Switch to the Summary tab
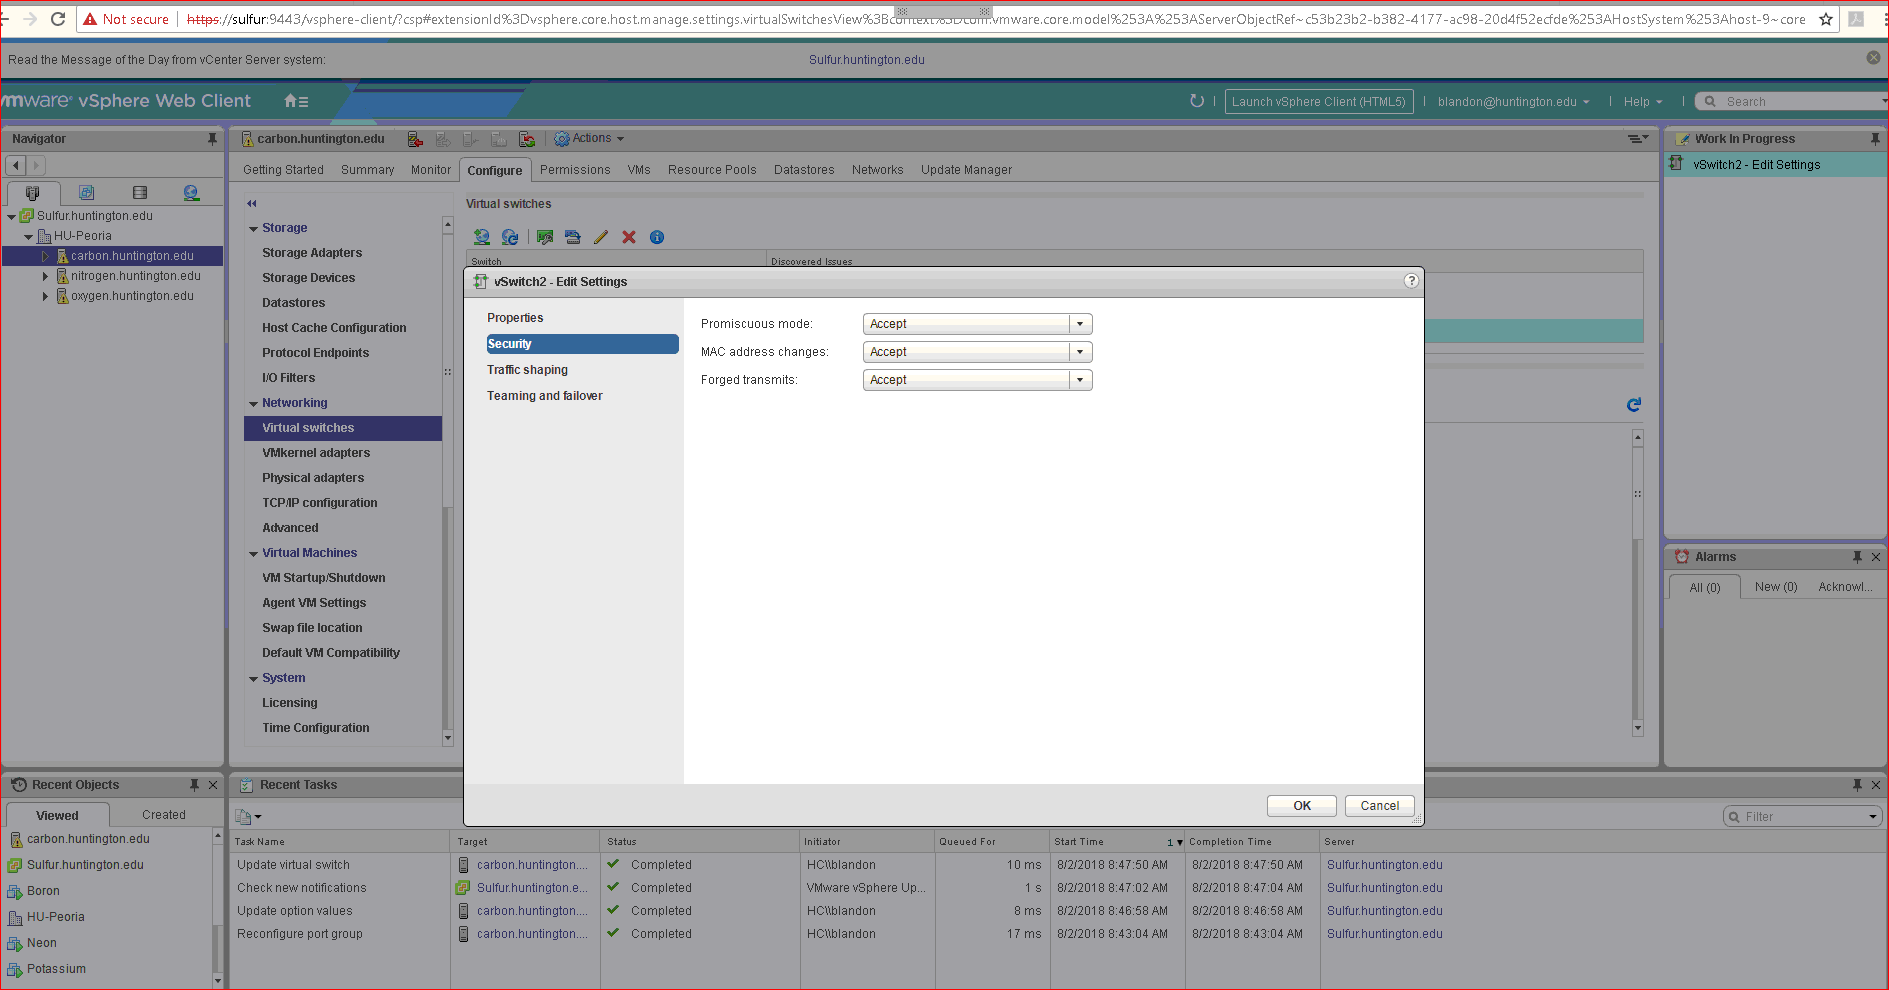Viewport: 1889px width, 990px height. click(x=367, y=170)
